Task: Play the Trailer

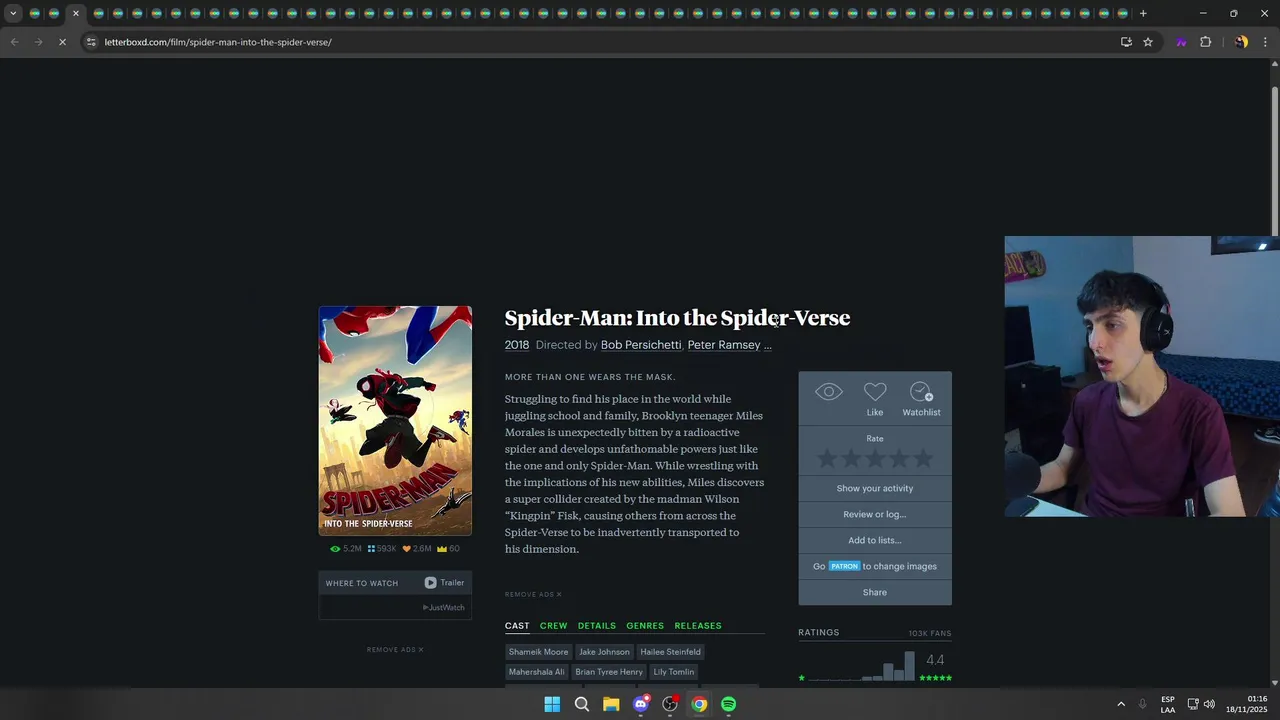Action: click(x=444, y=583)
